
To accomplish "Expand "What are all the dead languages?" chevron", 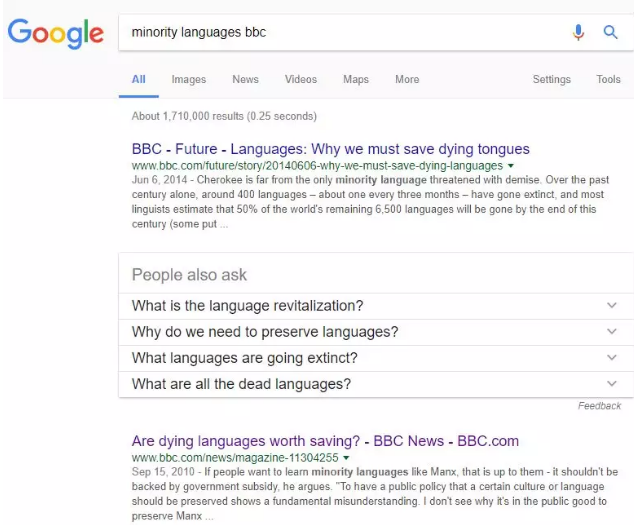I will click(612, 383).
